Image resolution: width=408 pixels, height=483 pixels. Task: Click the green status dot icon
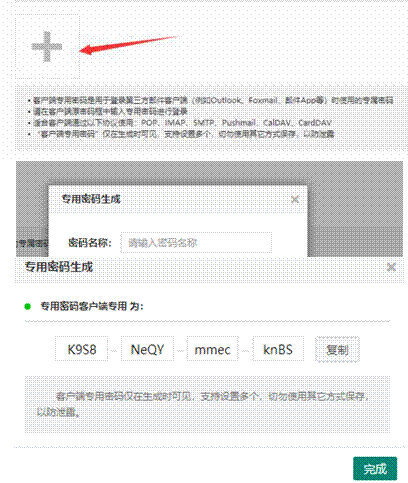28,306
